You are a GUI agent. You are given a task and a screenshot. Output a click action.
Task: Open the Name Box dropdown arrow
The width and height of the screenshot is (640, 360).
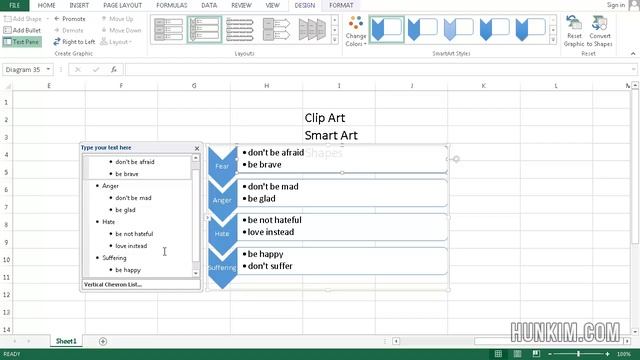[48, 69]
